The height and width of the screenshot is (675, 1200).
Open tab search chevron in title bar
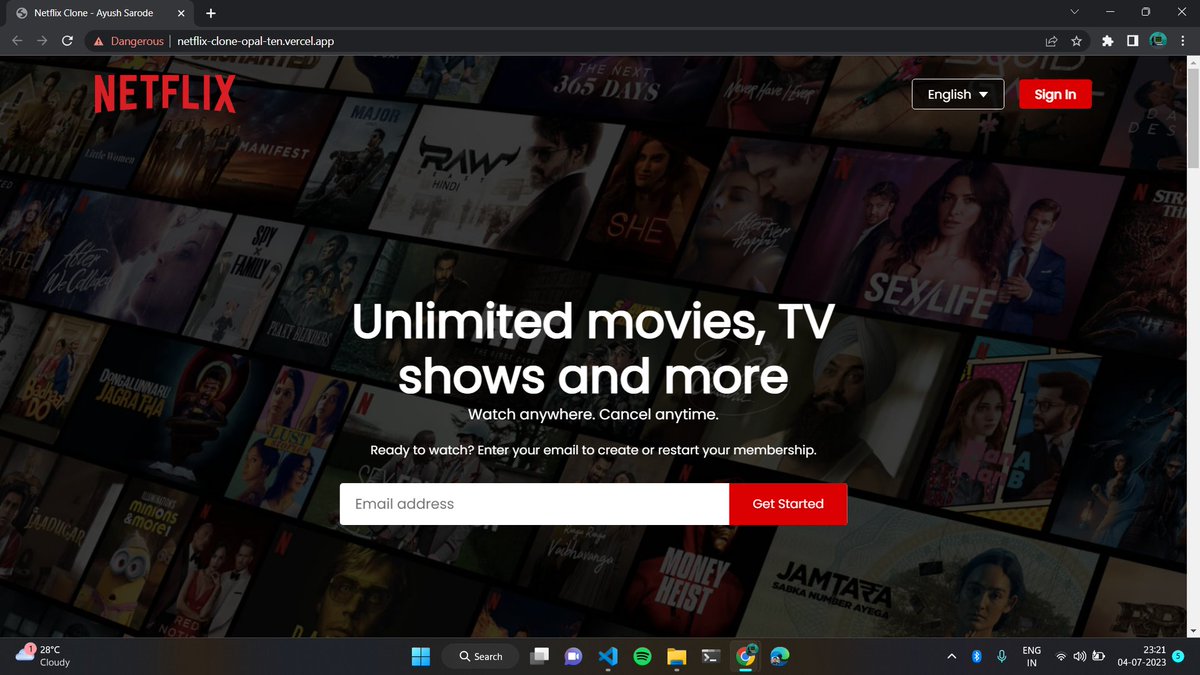click(1075, 12)
